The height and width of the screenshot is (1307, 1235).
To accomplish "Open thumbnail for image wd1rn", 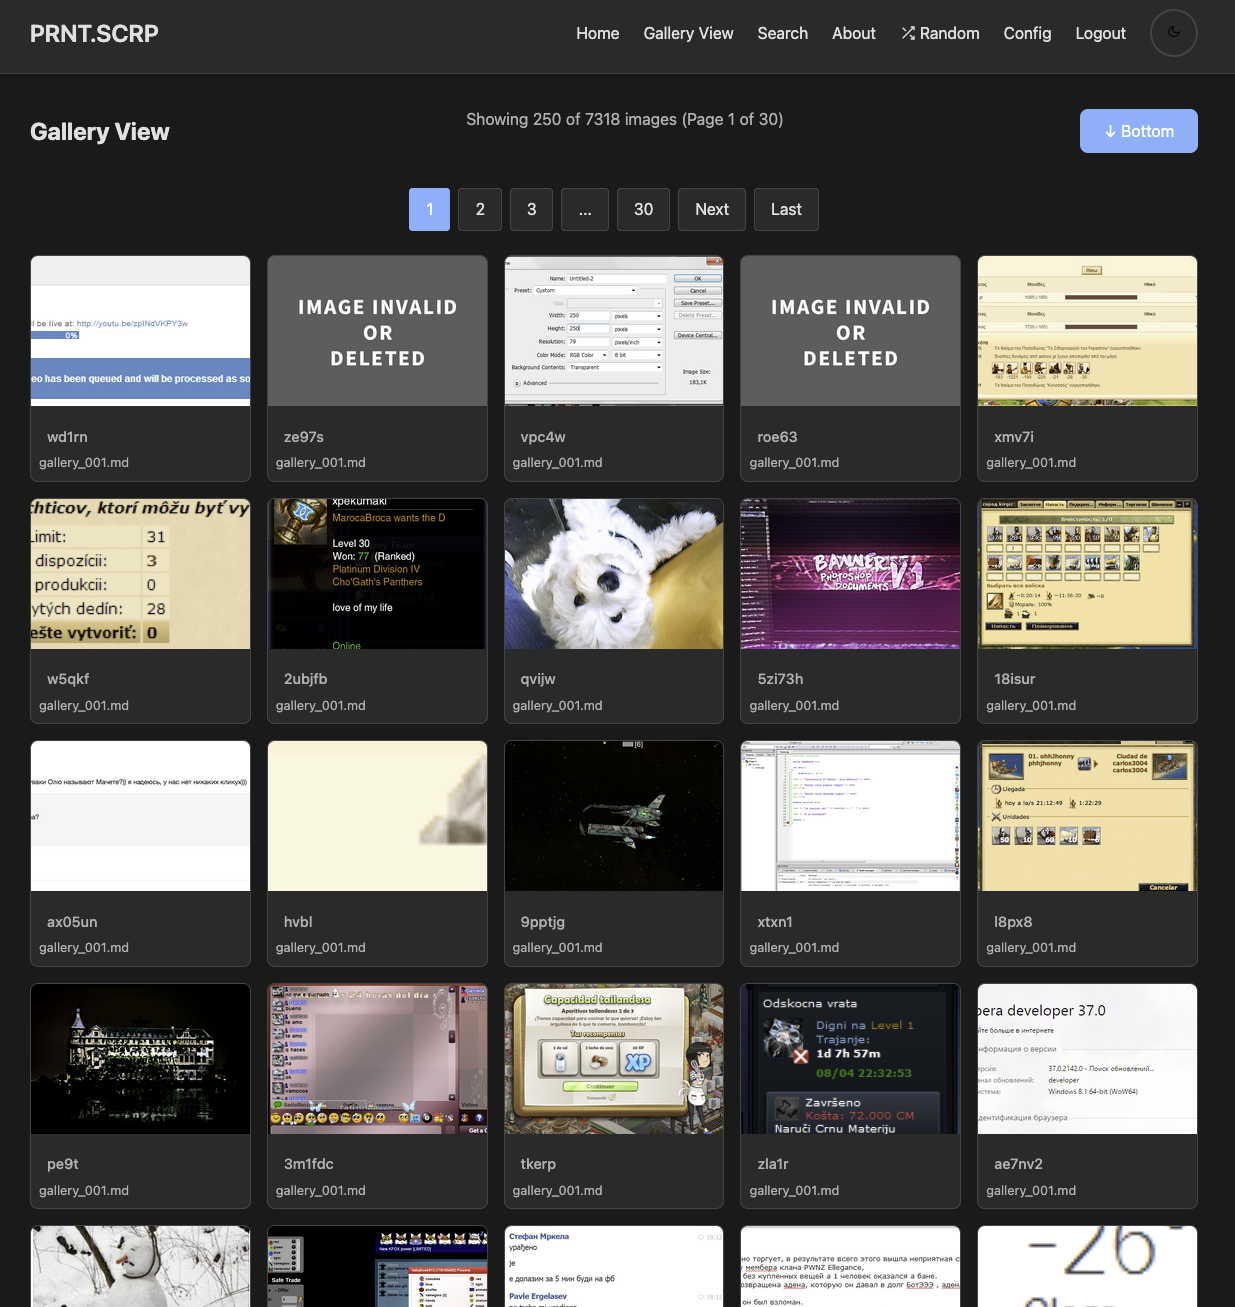I will point(140,331).
